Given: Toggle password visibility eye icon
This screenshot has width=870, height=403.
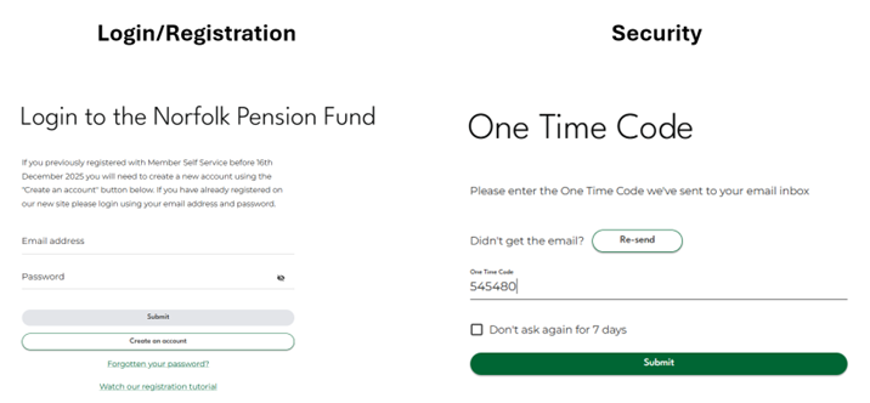Looking at the screenshot, I should point(281,278).
